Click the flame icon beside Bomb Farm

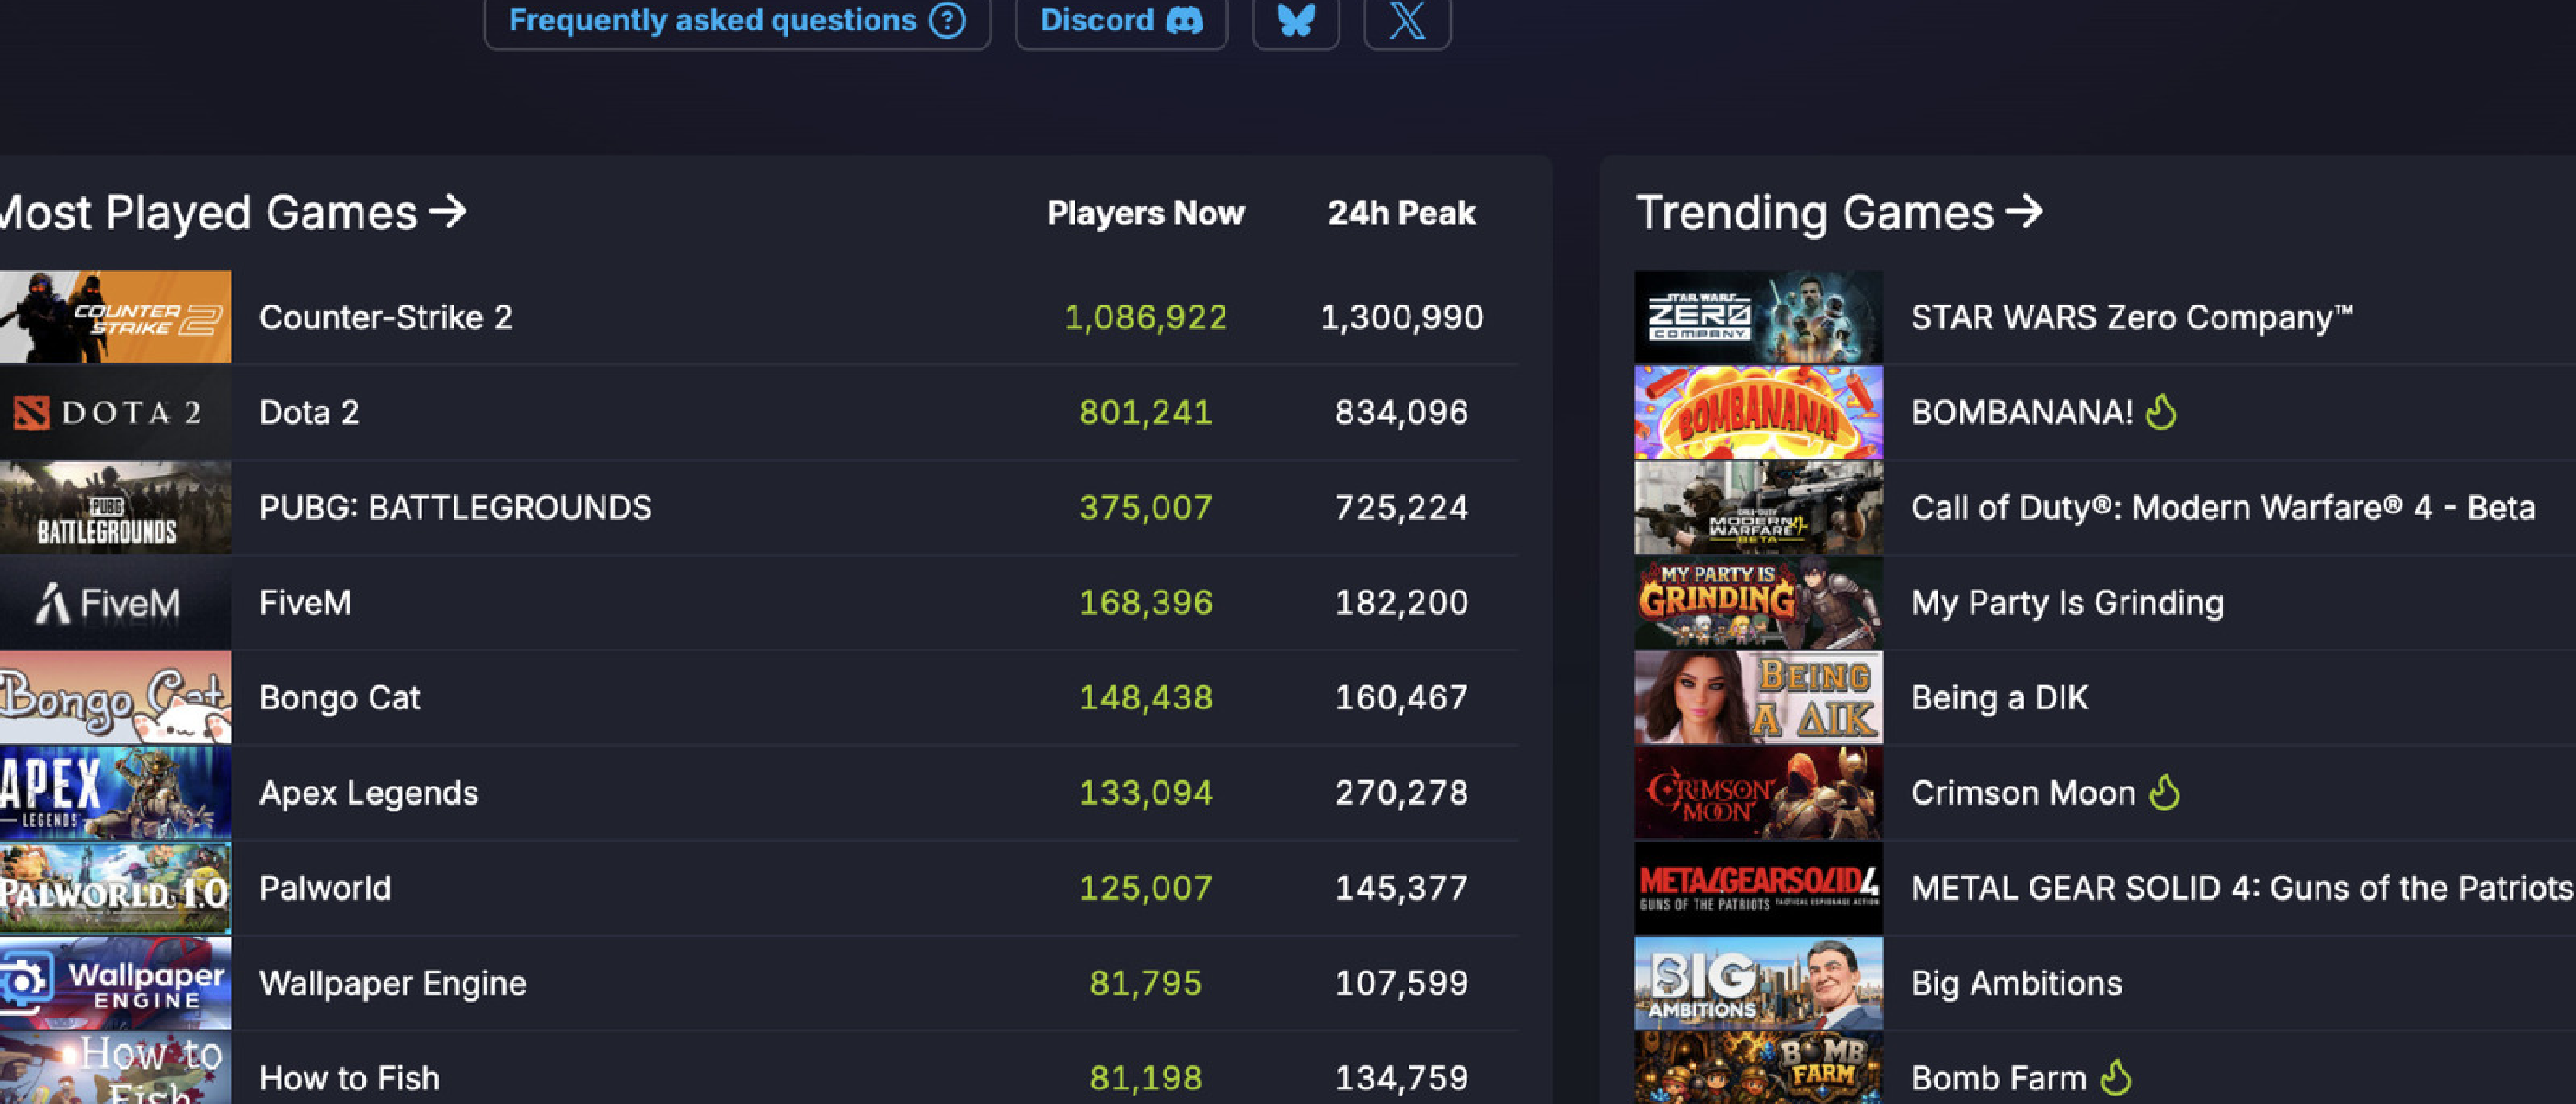pyautogui.click(x=2116, y=1077)
